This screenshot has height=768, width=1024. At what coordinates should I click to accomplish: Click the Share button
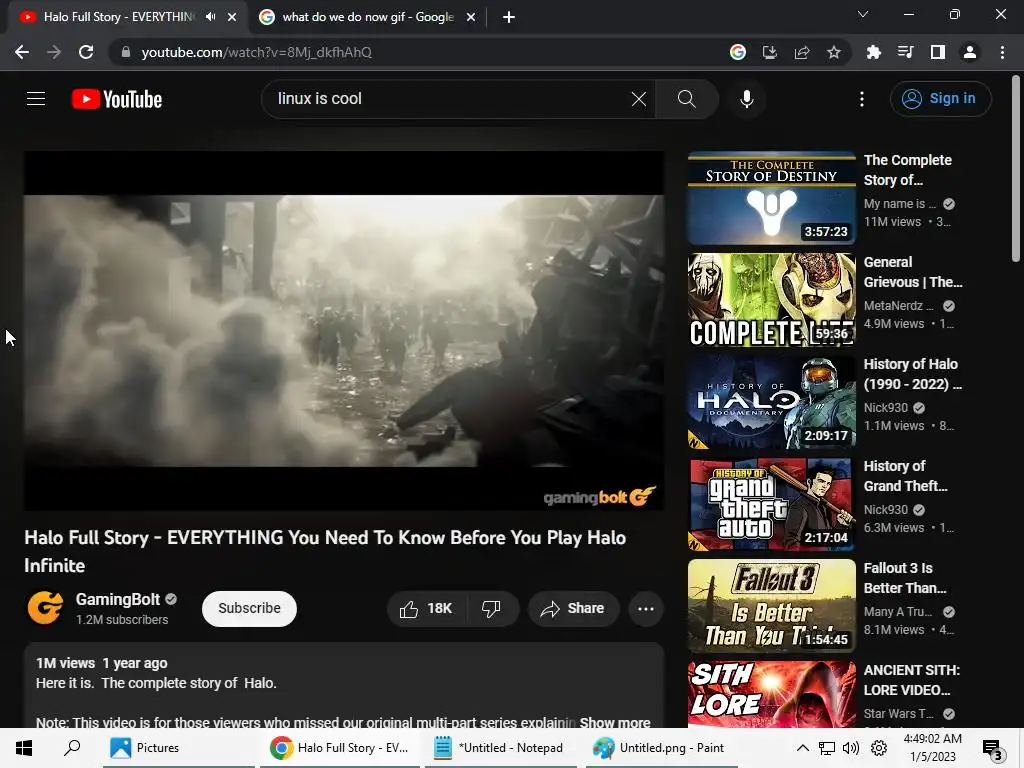point(573,609)
